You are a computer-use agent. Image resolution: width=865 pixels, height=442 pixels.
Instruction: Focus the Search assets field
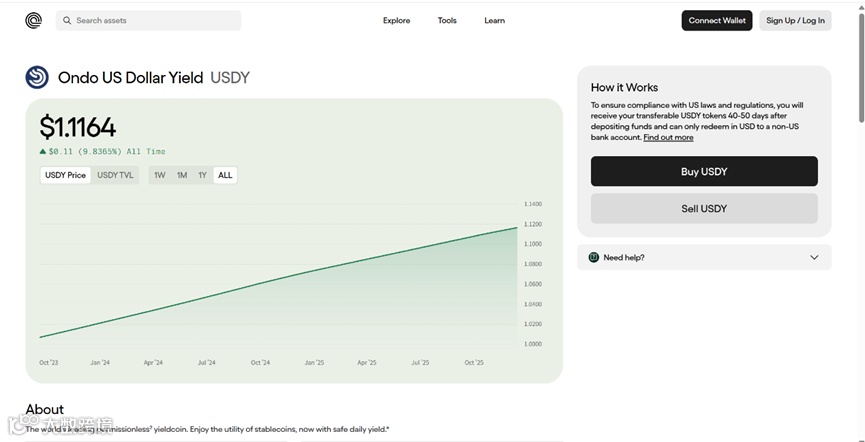click(148, 20)
